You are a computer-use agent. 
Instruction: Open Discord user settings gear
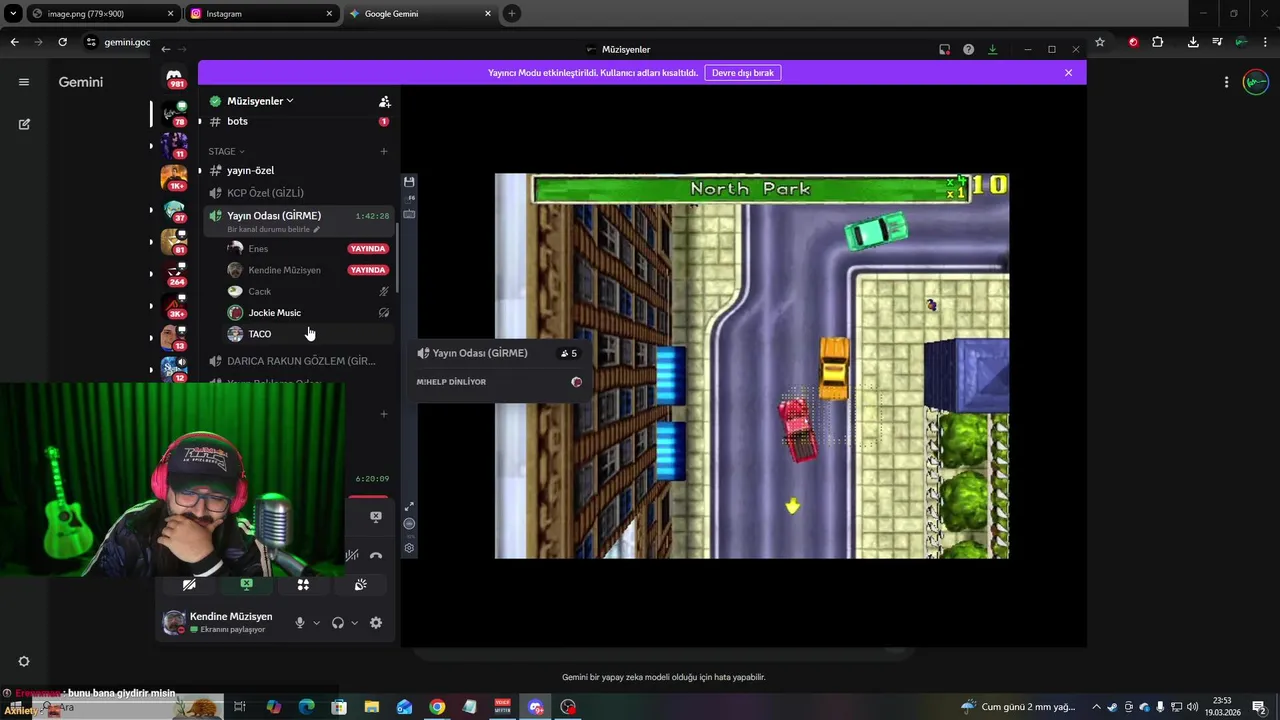click(x=376, y=623)
